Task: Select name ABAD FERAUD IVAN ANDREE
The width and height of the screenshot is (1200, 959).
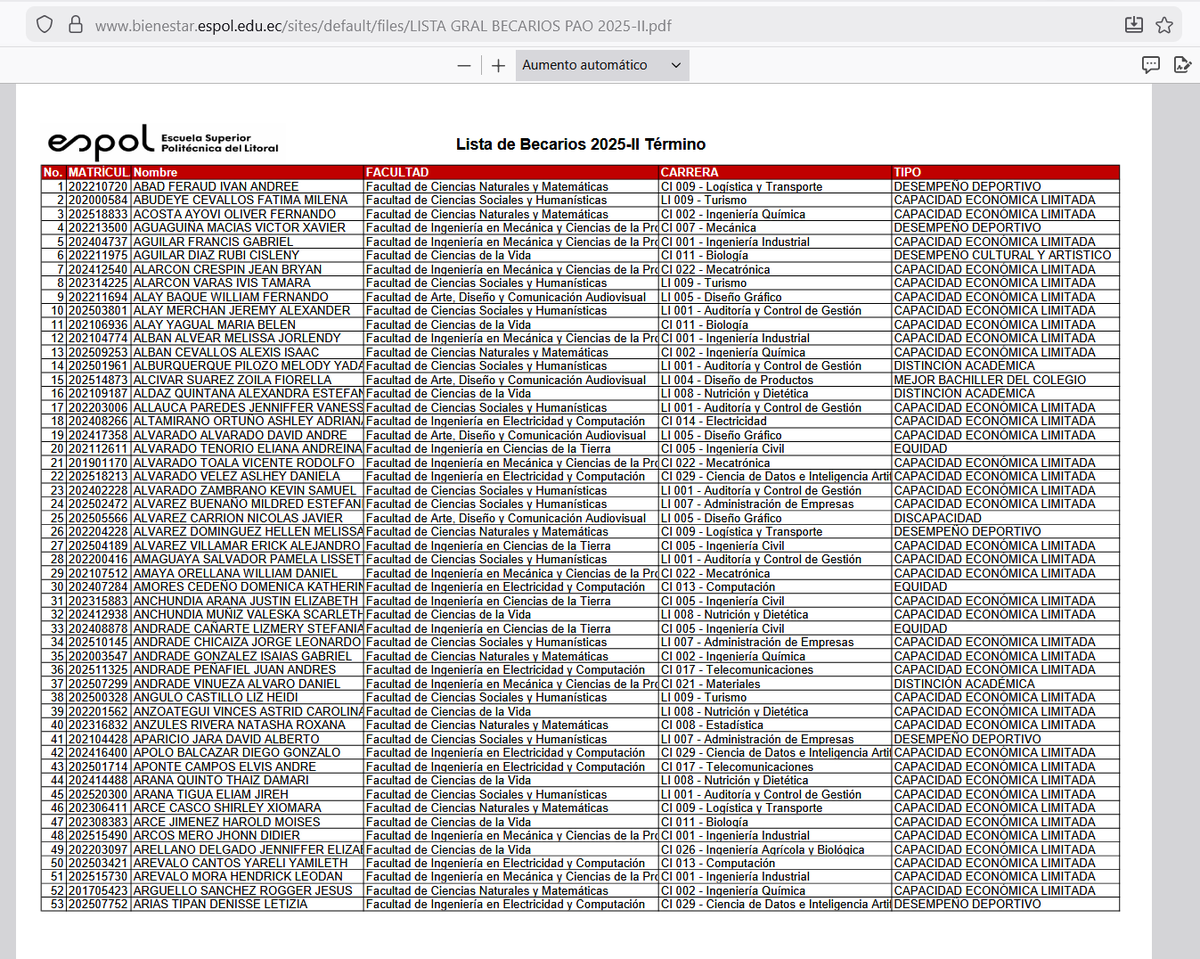Action: point(215,187)
